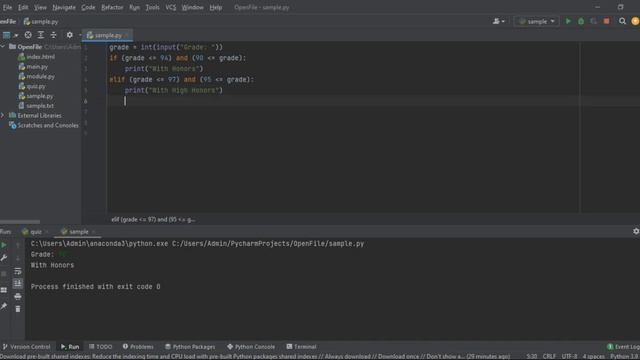Open the Python Packages tool window

(x=190, y=347)
